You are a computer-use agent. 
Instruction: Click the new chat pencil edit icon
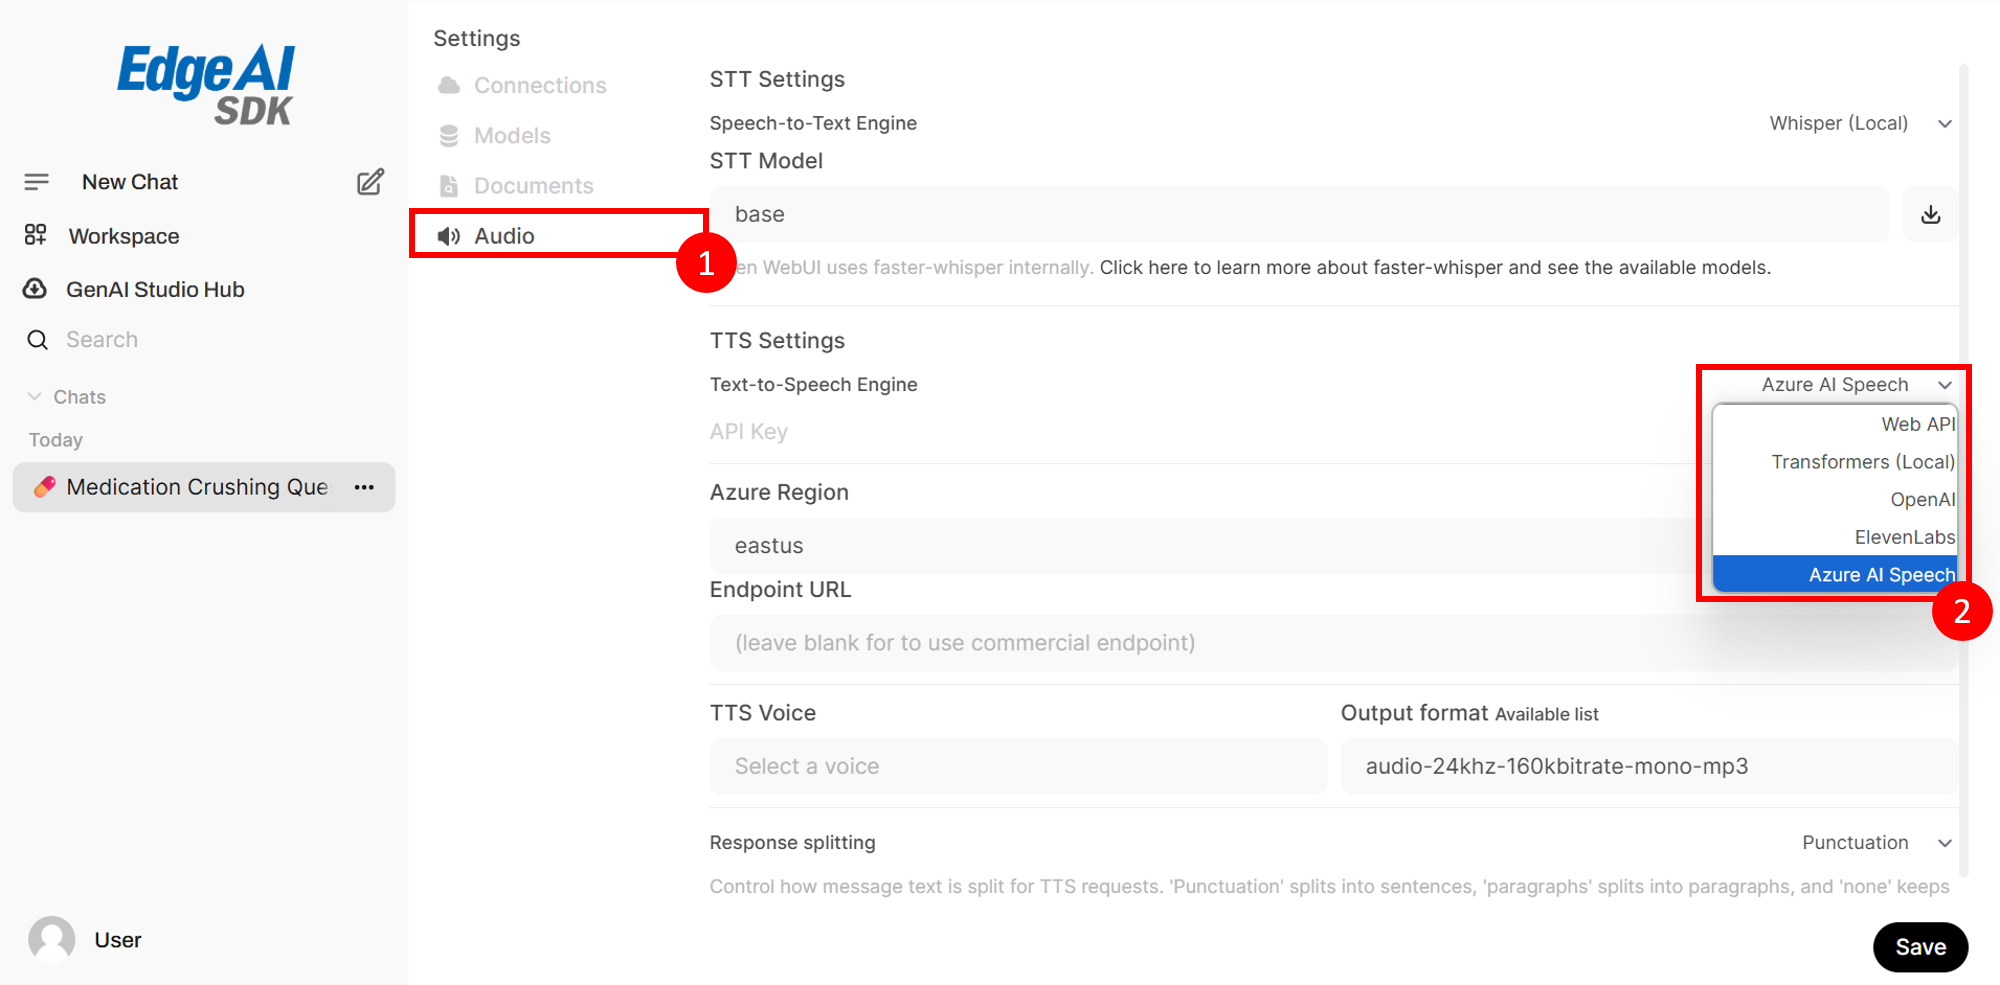pyautogui.click(x=370, y=182)
